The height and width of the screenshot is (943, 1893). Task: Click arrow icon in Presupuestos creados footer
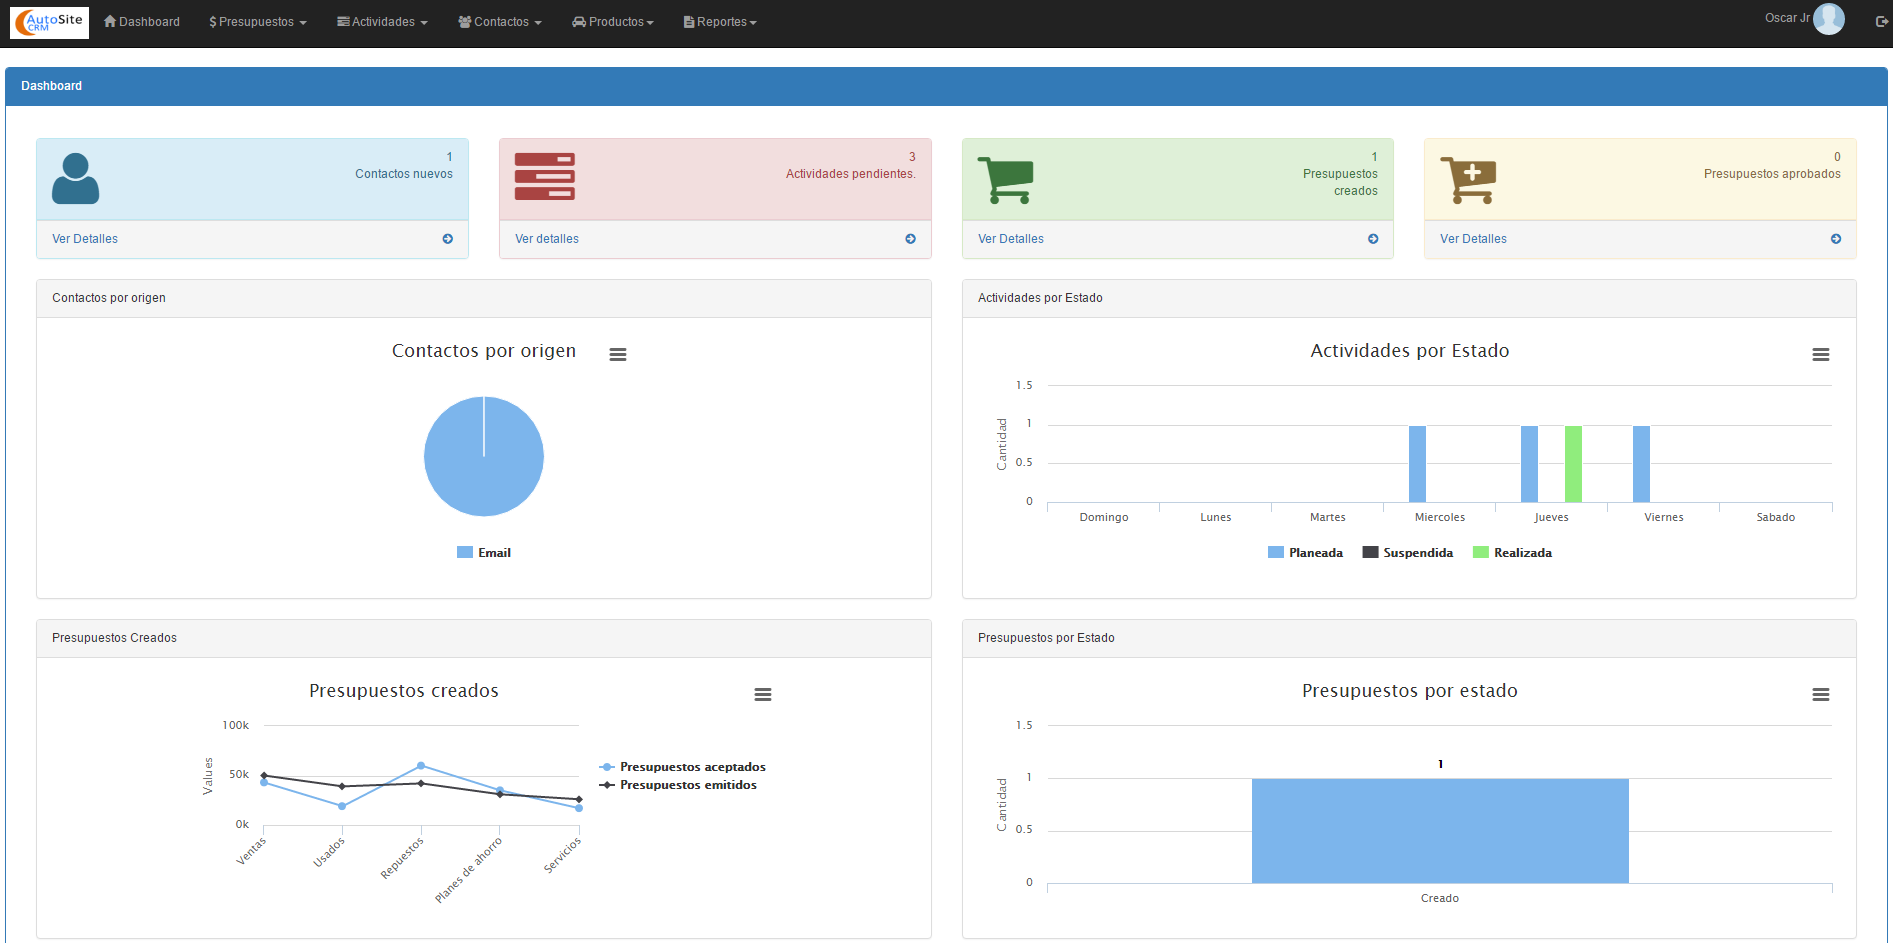point(1373,239)
